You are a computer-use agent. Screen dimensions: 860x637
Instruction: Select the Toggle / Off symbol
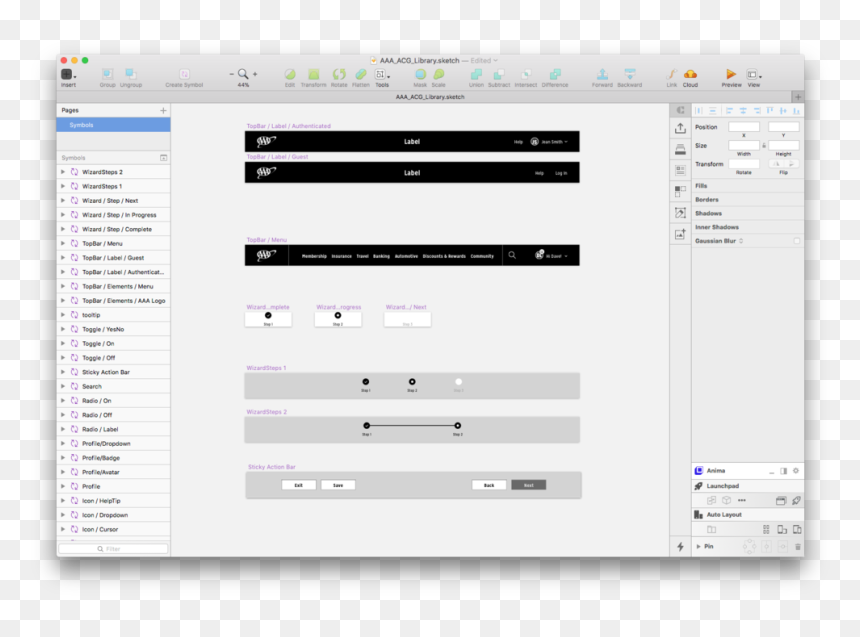114,358
